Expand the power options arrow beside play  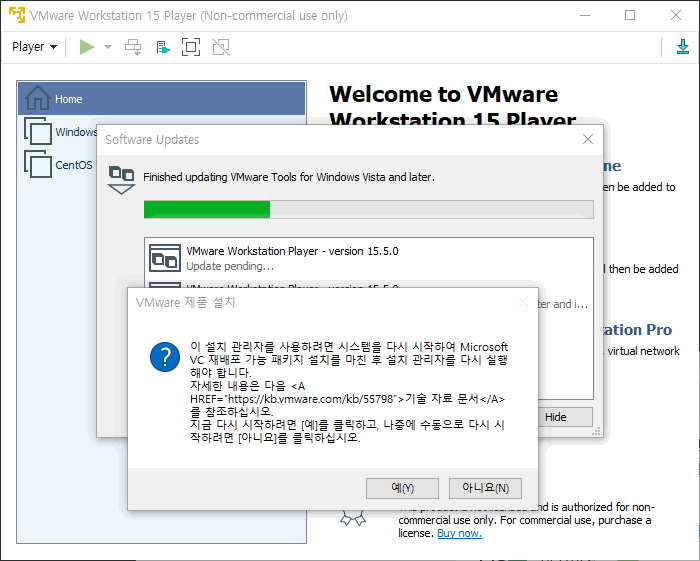tap(108, 47)
